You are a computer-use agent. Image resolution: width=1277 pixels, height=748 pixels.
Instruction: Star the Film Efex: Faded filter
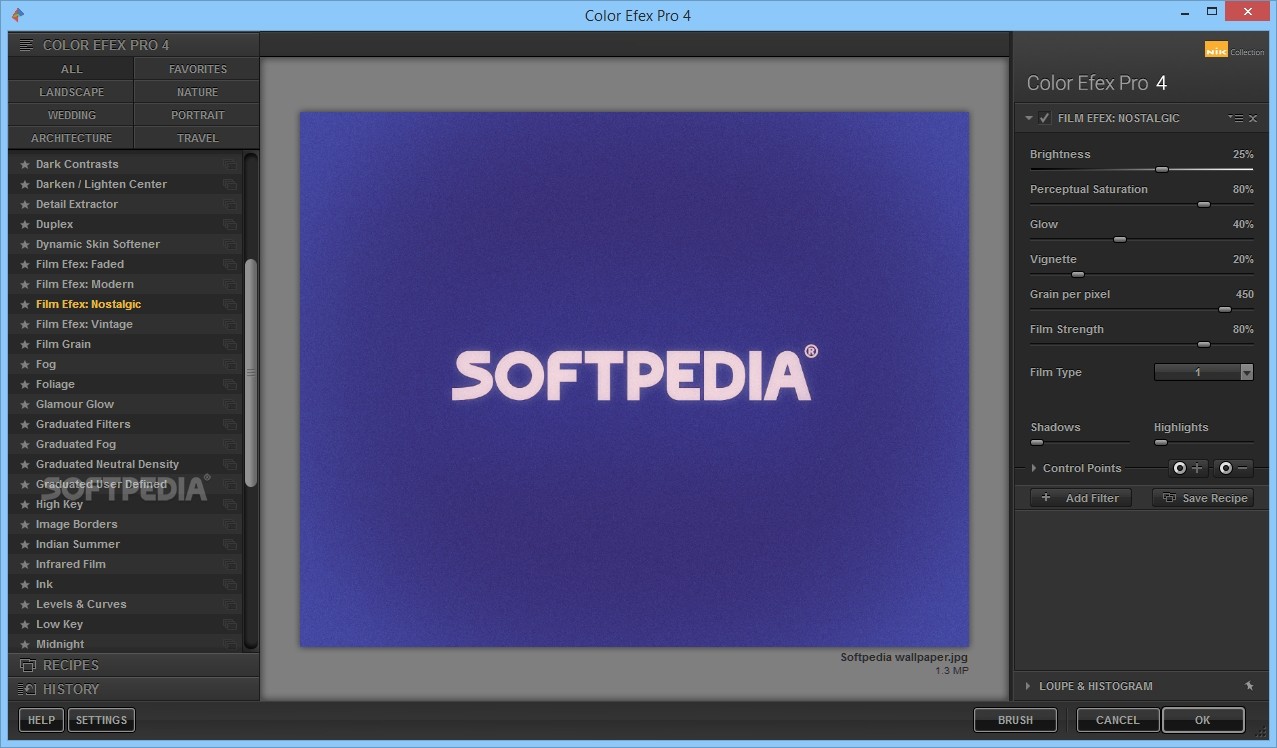[x=25, y=264]
